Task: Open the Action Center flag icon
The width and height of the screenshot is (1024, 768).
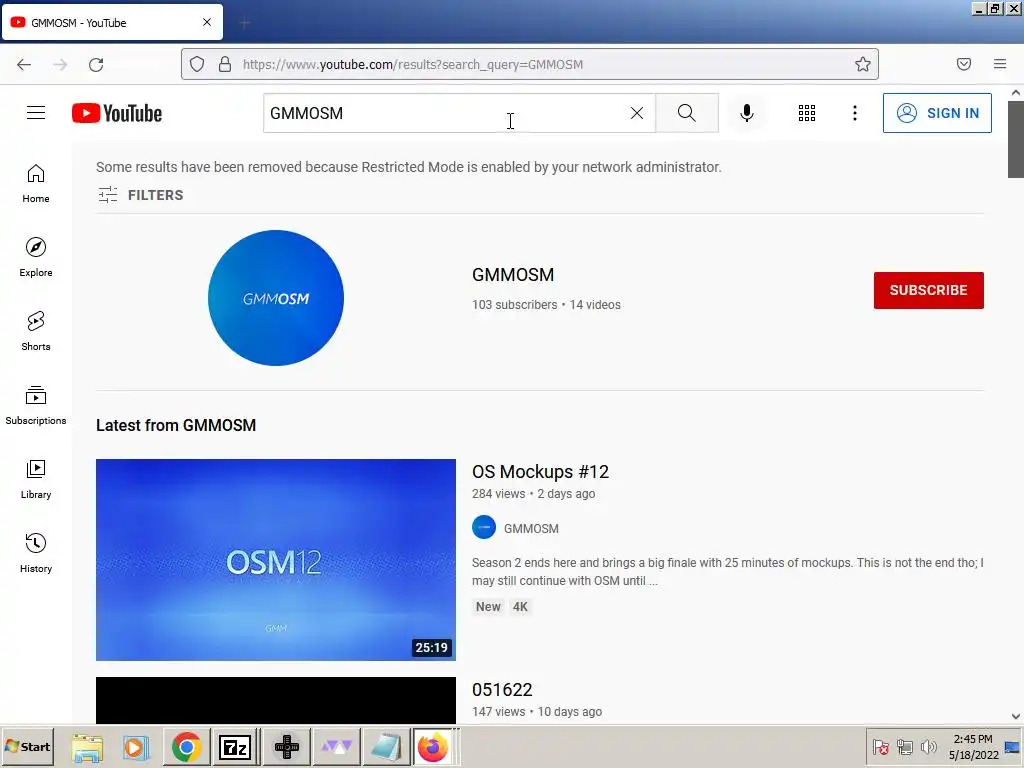Action: [x=880, y=746]
